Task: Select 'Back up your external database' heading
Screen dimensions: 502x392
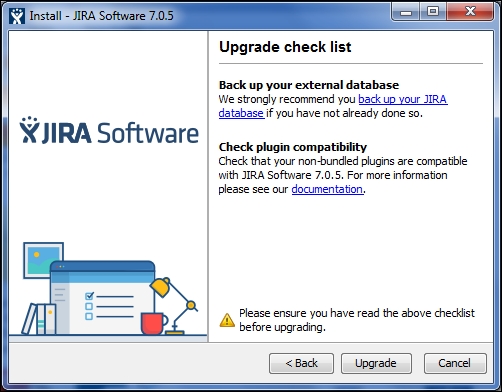Action: click(x=309, y=85)
